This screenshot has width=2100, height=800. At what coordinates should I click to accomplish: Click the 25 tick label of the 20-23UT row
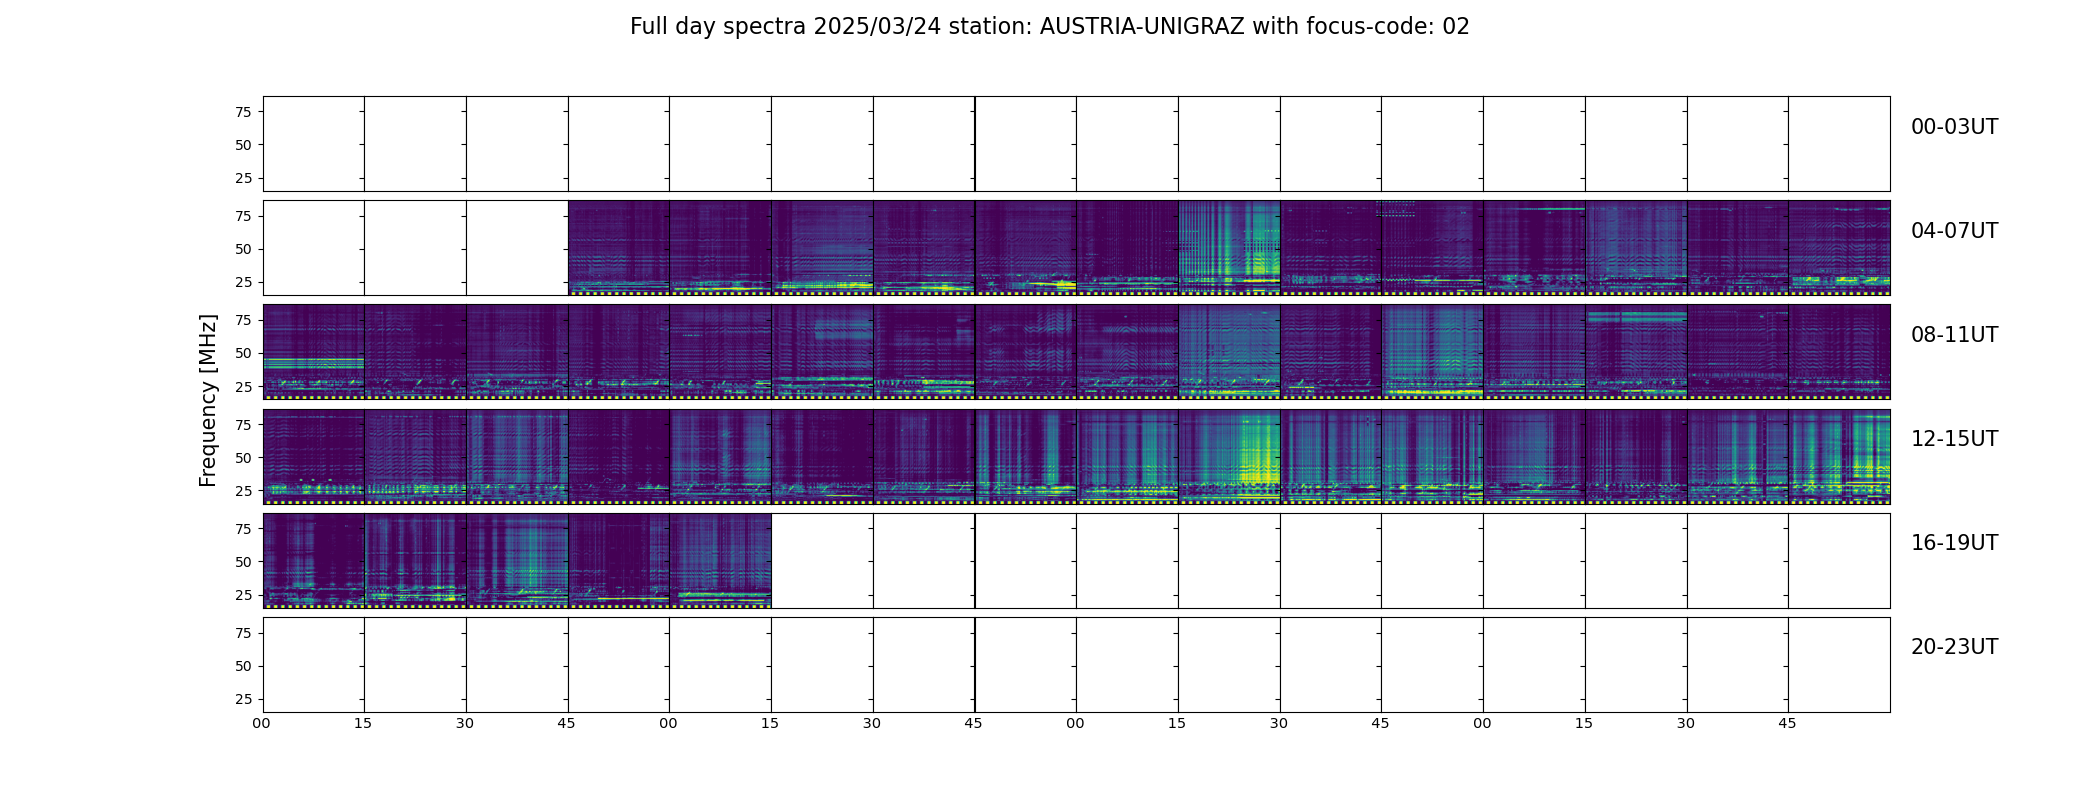(x=243, y=699)
